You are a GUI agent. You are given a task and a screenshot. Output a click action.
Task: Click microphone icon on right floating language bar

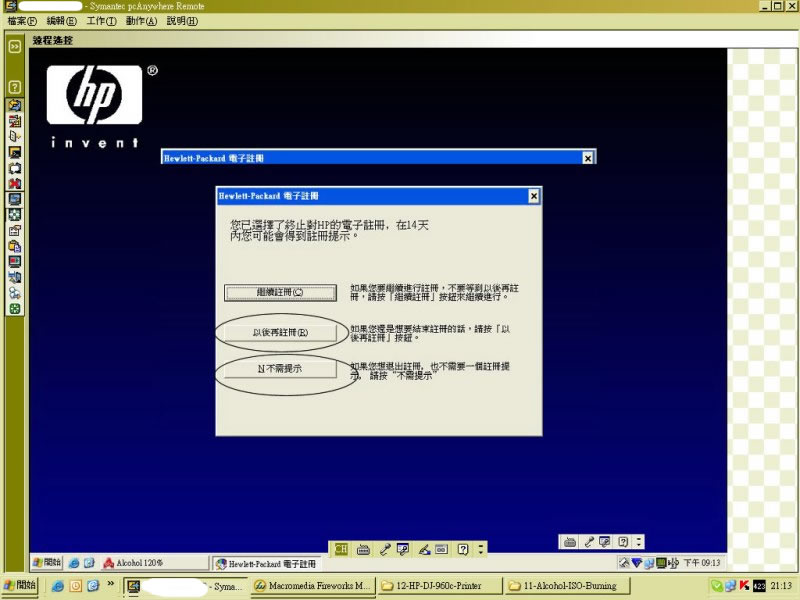pyautogui.click(x=589, y=542)
